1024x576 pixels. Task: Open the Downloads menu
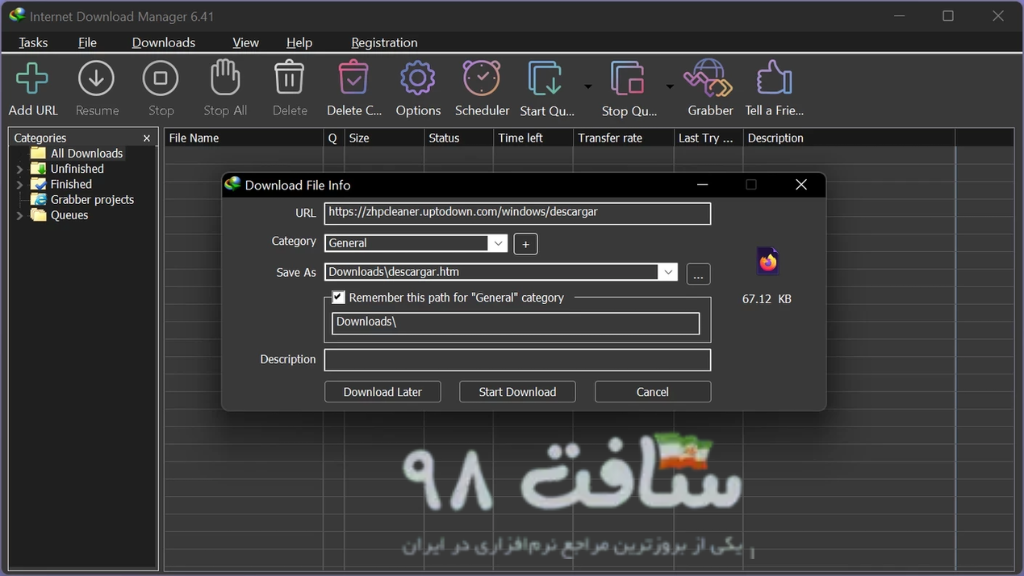[x=163, y=42]
